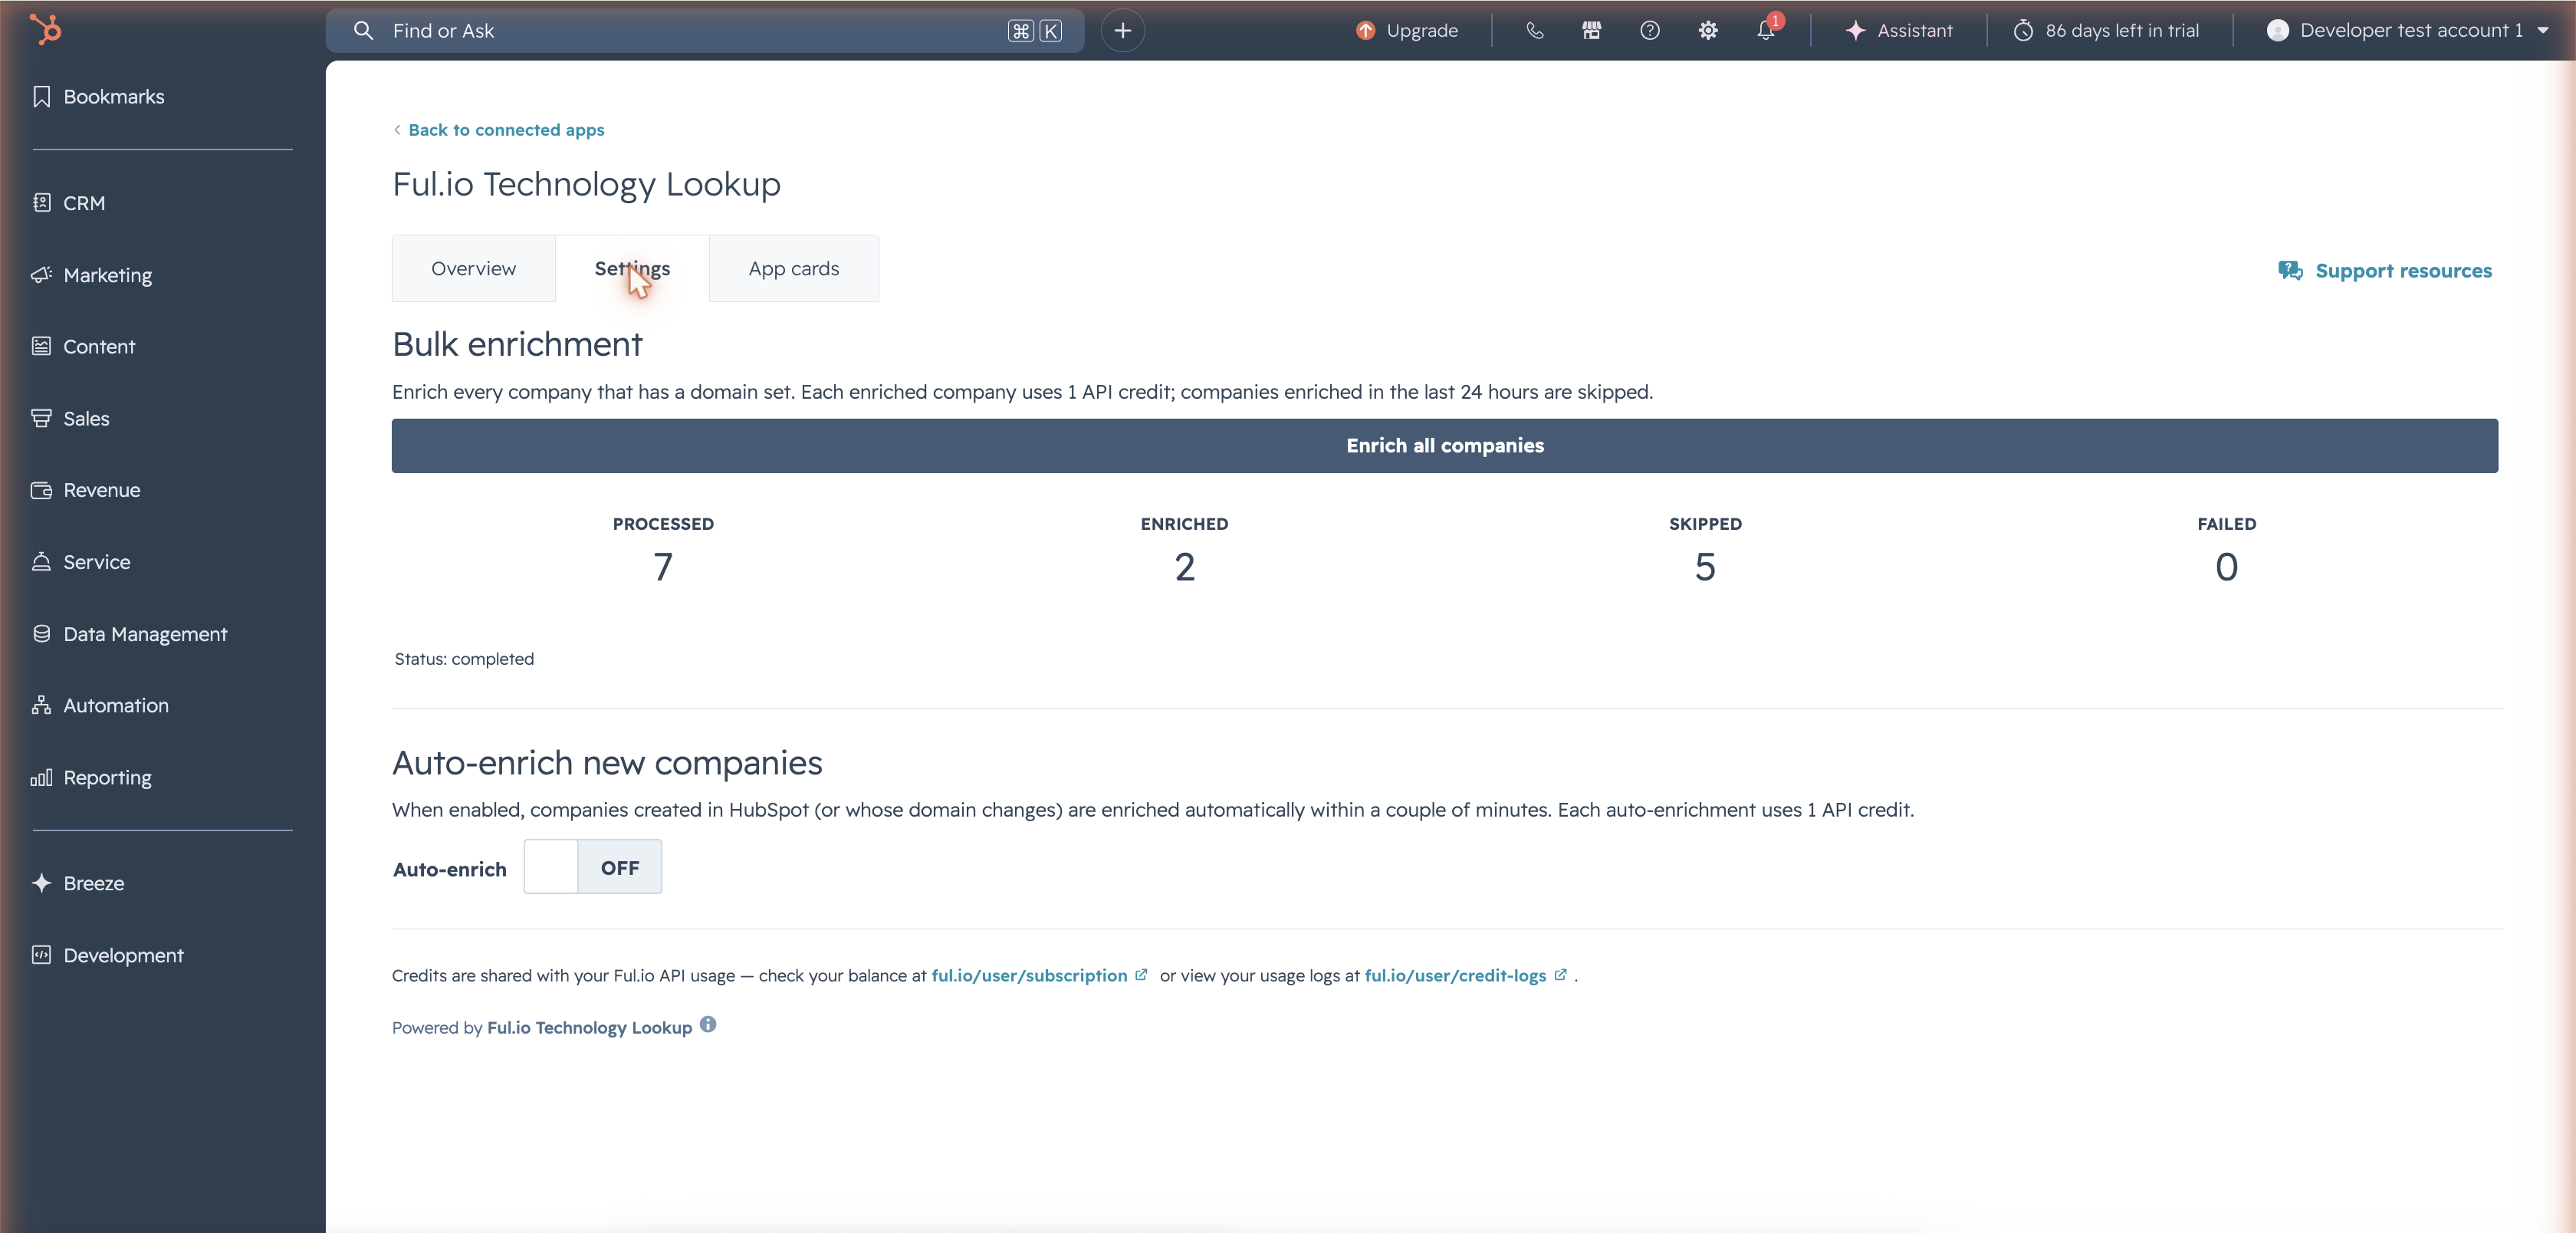
Task: Click the Bulk enrichment heading
Action: [517, 344]
